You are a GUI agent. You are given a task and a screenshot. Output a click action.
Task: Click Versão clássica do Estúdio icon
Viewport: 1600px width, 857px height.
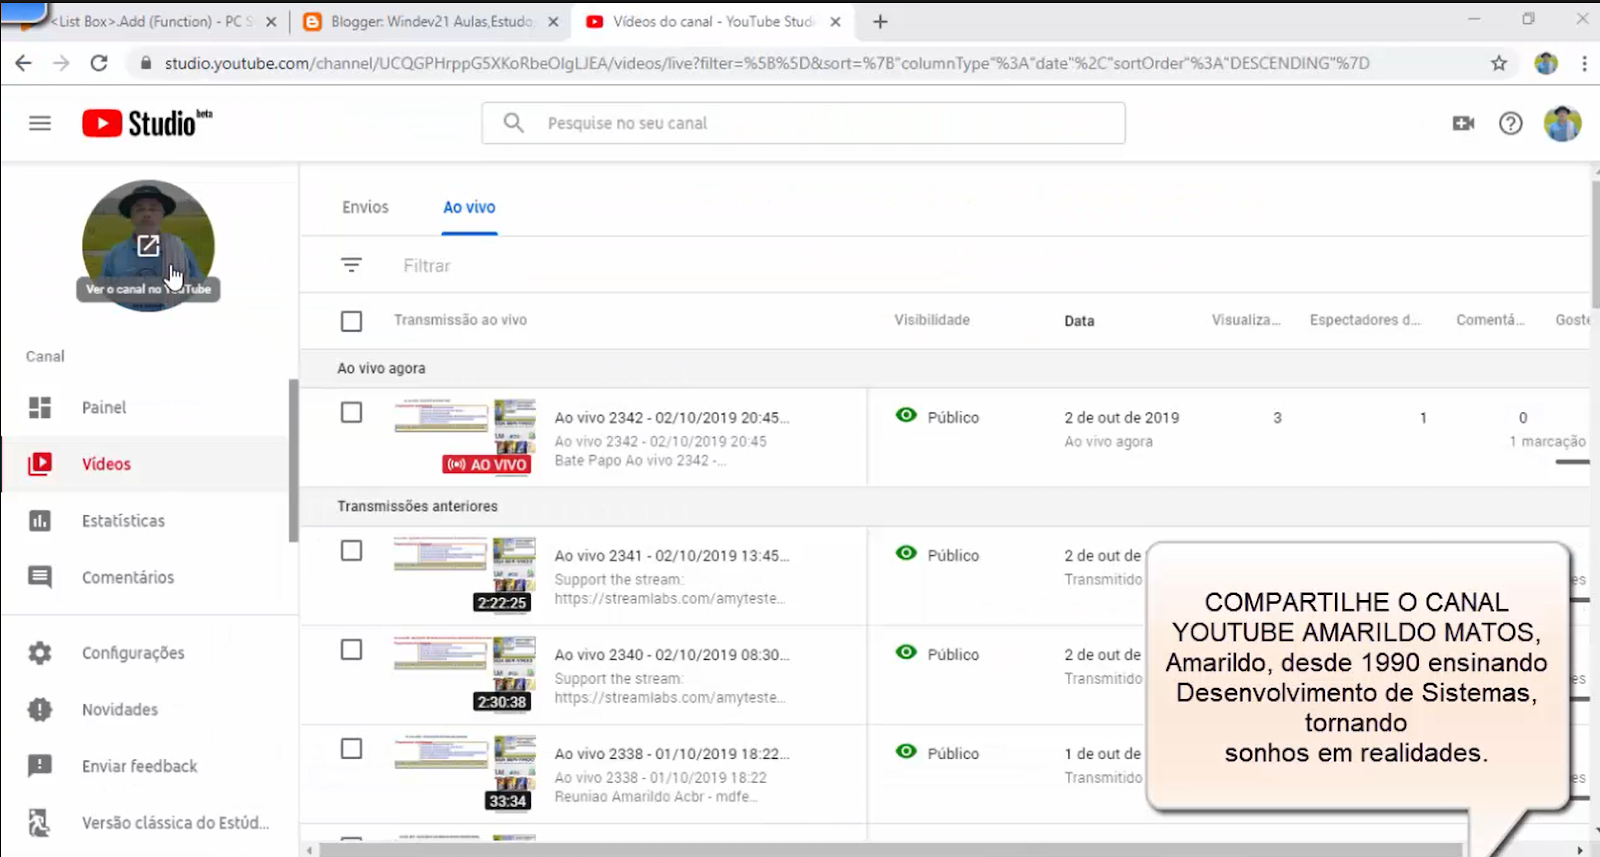coord(40,822)
